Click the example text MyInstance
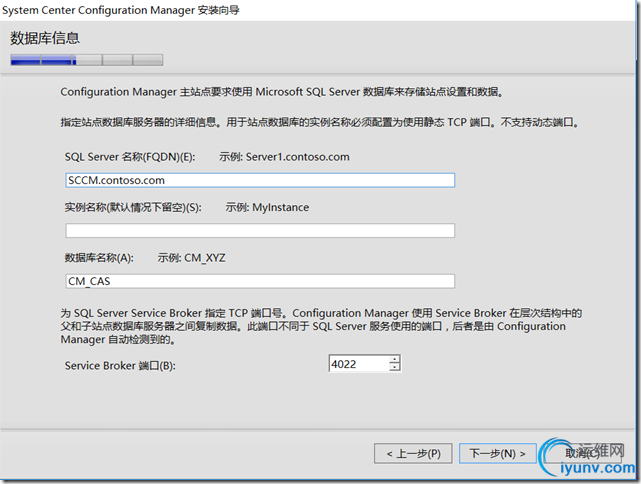The image size is (641, 484). click(280, 208)
